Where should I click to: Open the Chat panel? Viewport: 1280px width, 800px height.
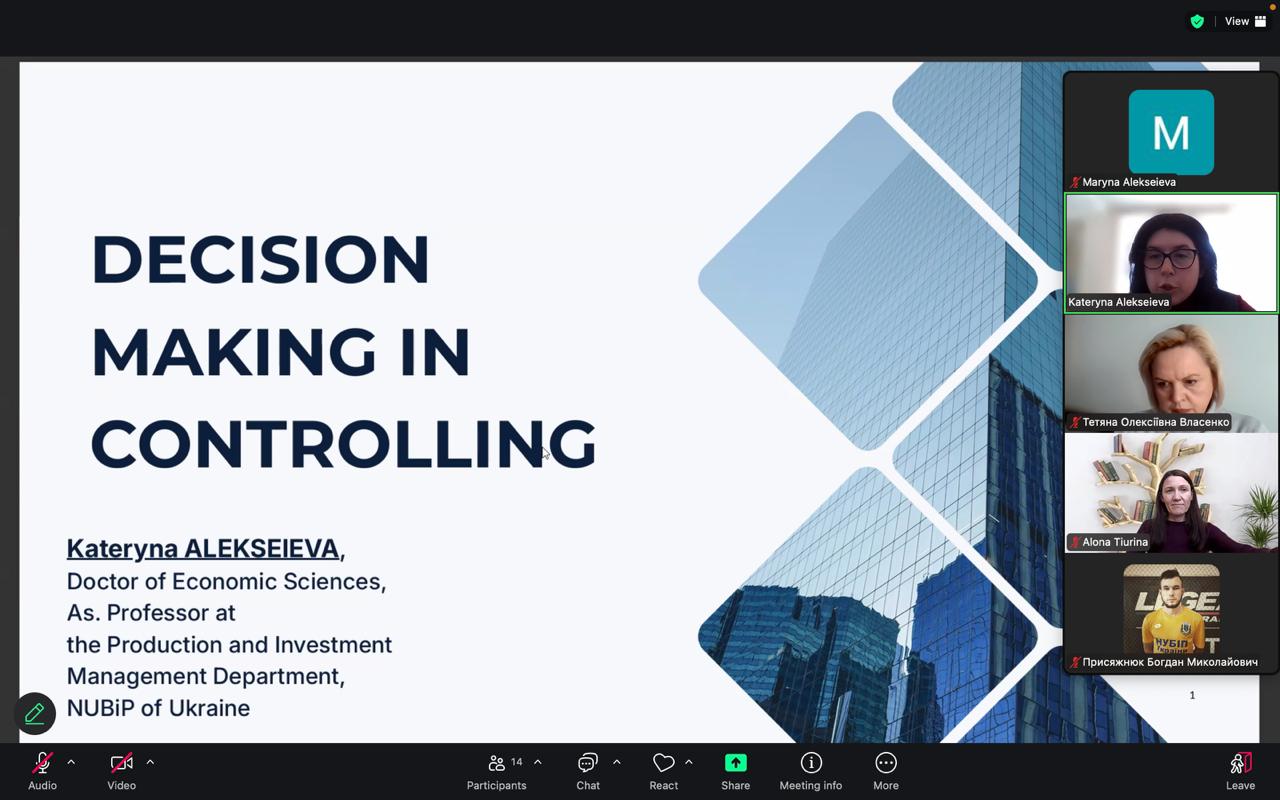[588, 770]
